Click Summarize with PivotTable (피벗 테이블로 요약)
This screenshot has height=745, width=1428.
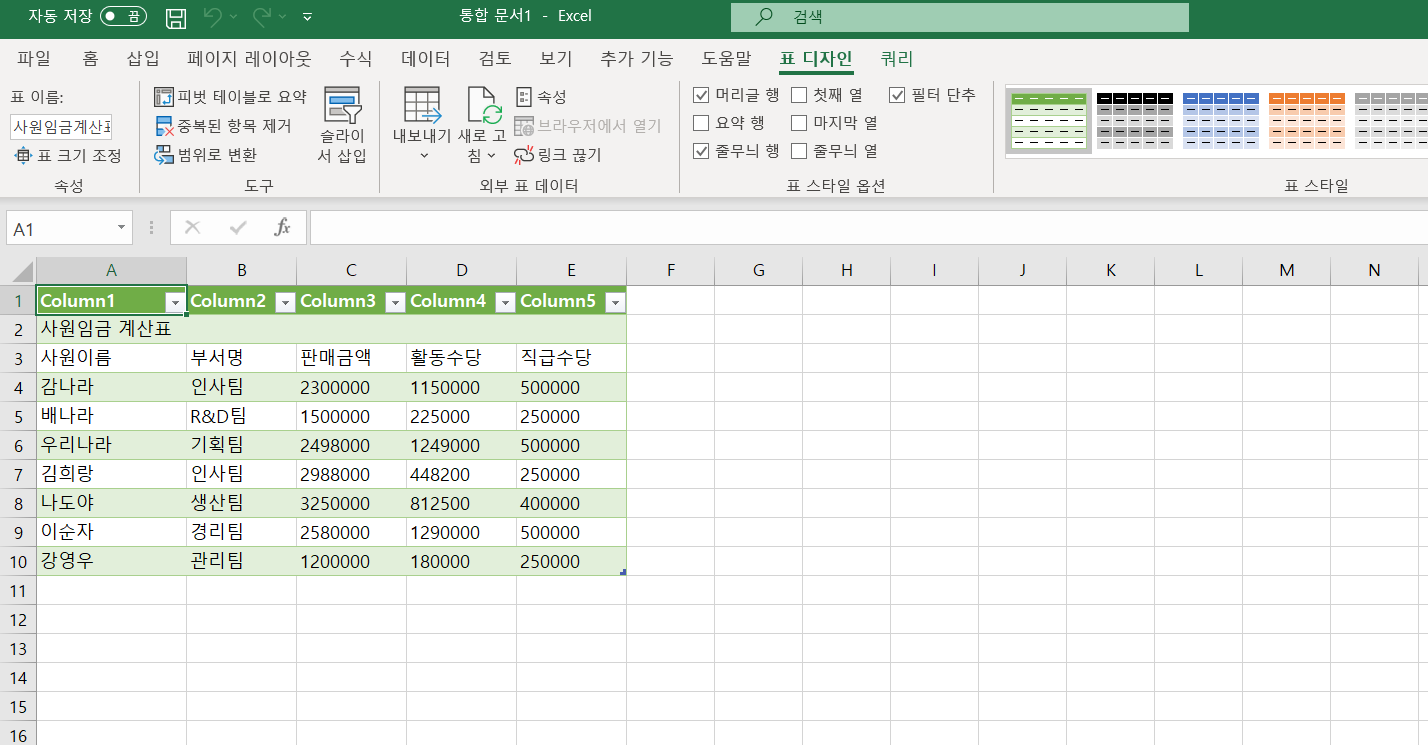pyautogui.click(x=231, y=97)
